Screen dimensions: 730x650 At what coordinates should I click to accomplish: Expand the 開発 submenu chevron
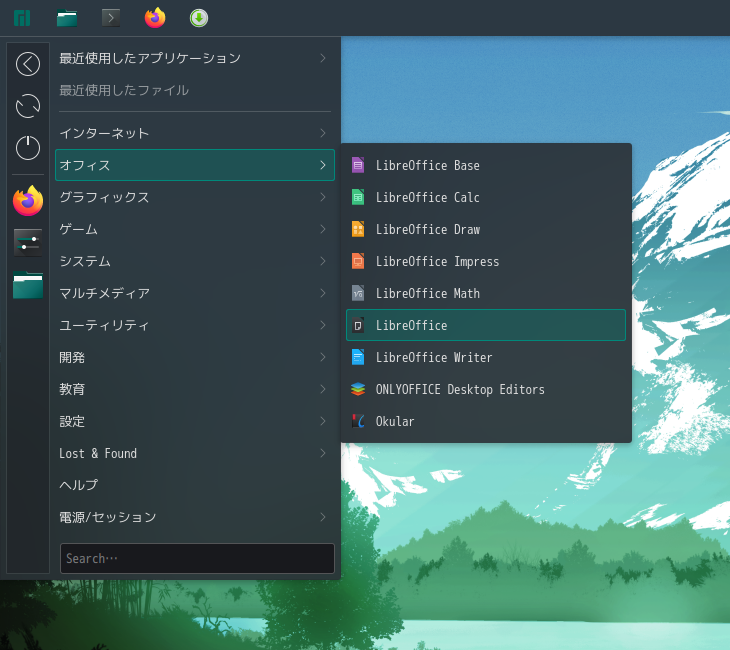pos(323,357)
